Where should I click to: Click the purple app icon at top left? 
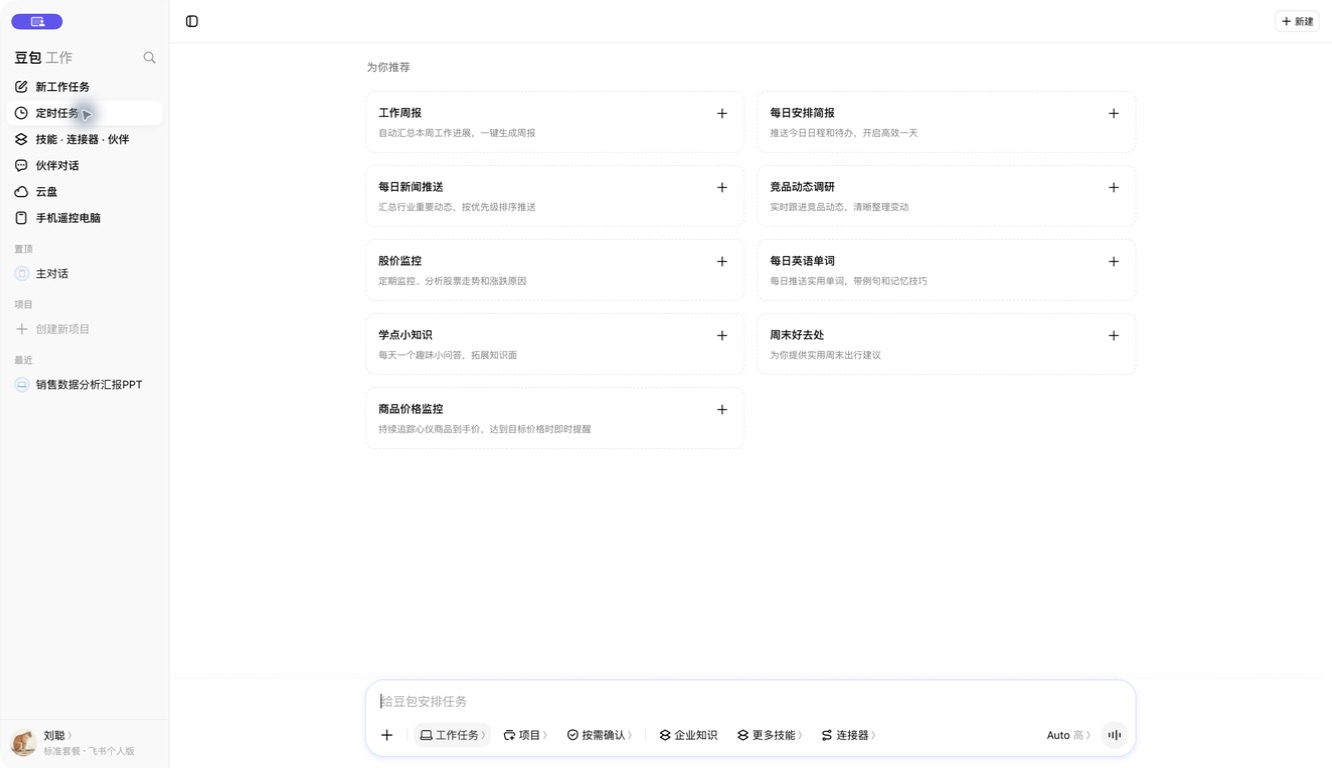click(37, 22)
